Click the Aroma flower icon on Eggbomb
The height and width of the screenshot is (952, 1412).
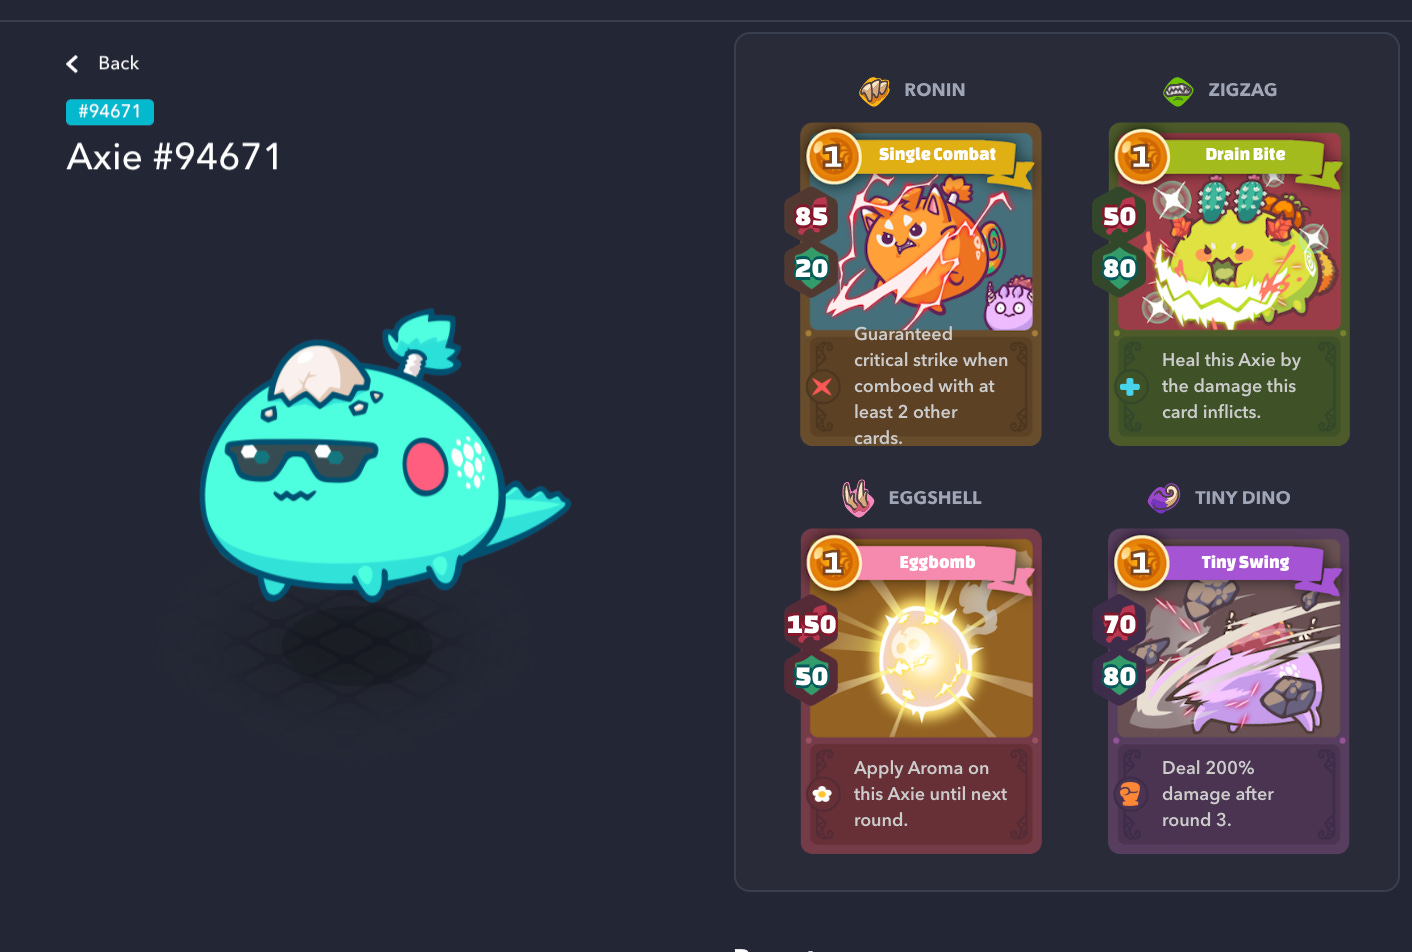coord(822,794)
